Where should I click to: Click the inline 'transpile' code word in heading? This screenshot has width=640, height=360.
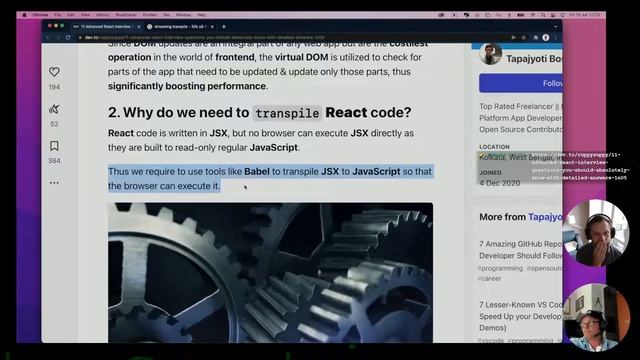pos(287,113)
